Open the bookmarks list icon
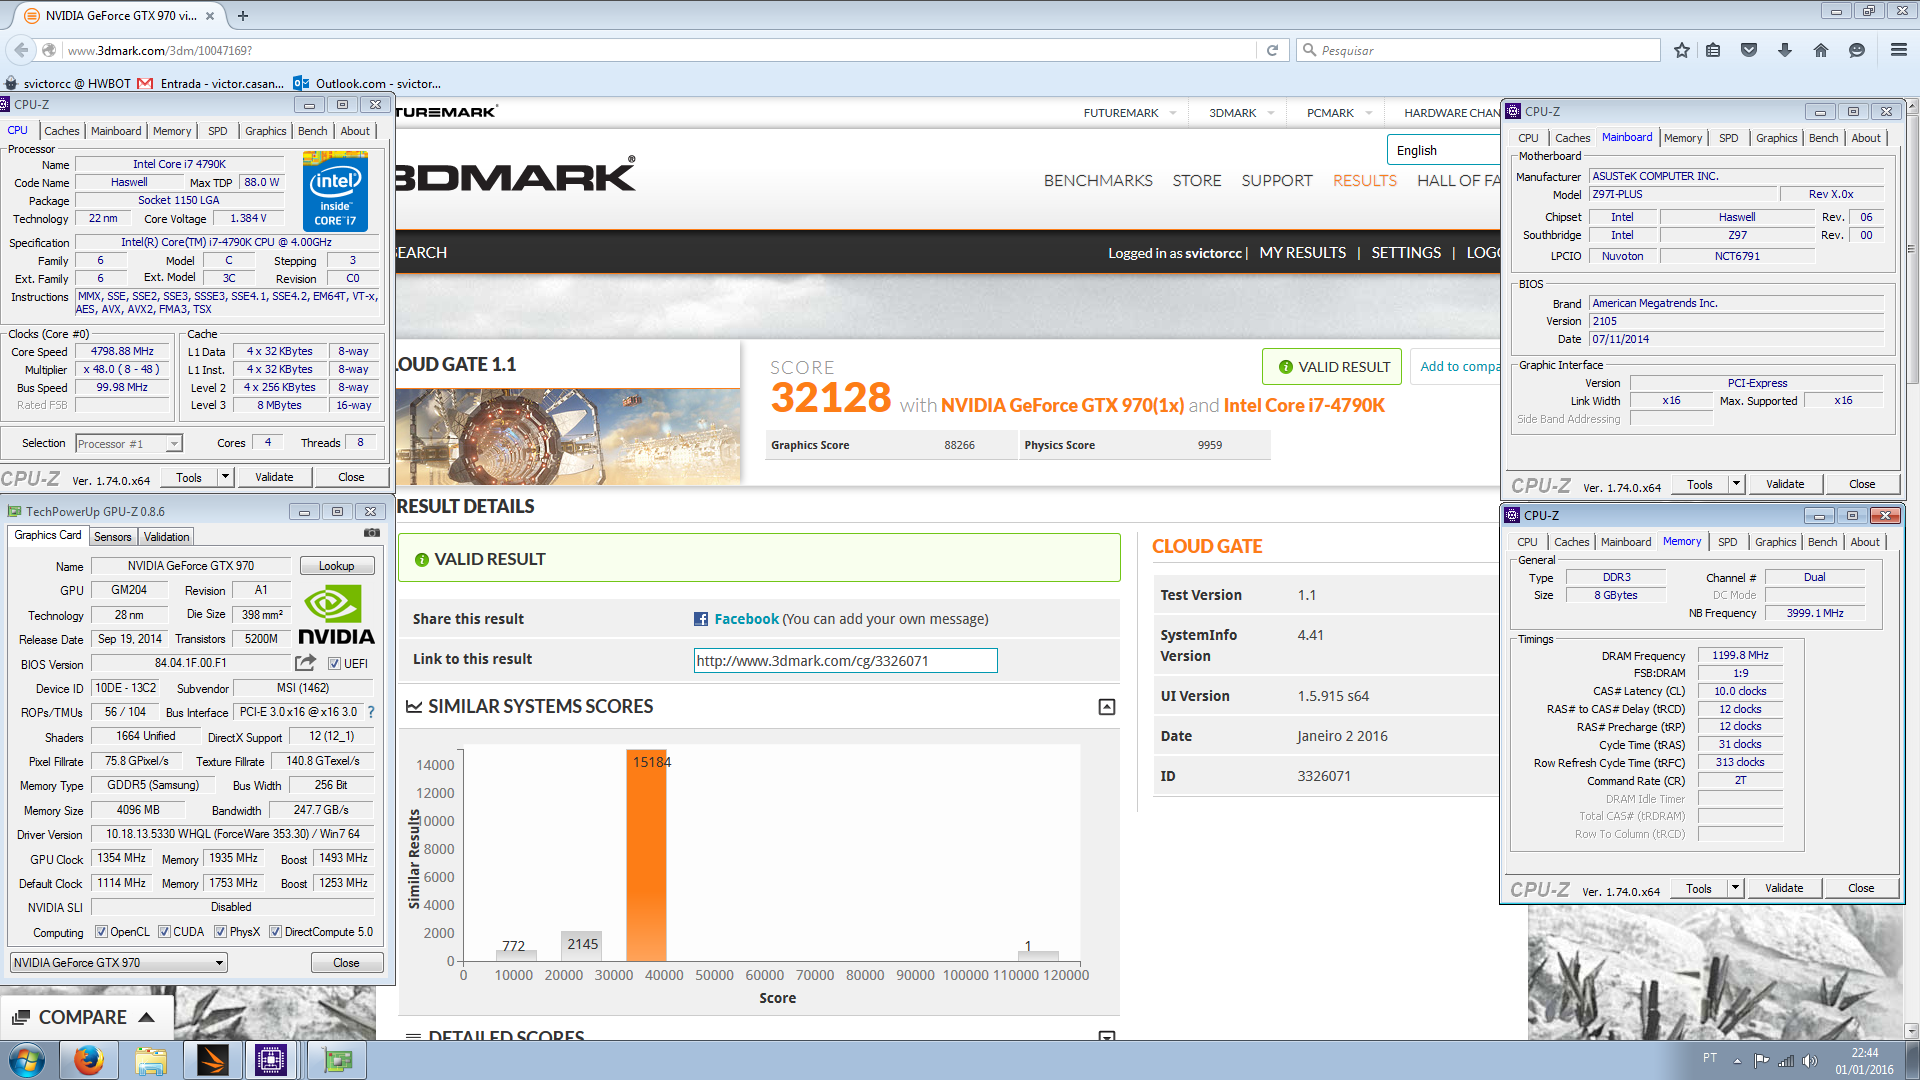The image size is (1920, 1080). click(x=1713, y=50)
